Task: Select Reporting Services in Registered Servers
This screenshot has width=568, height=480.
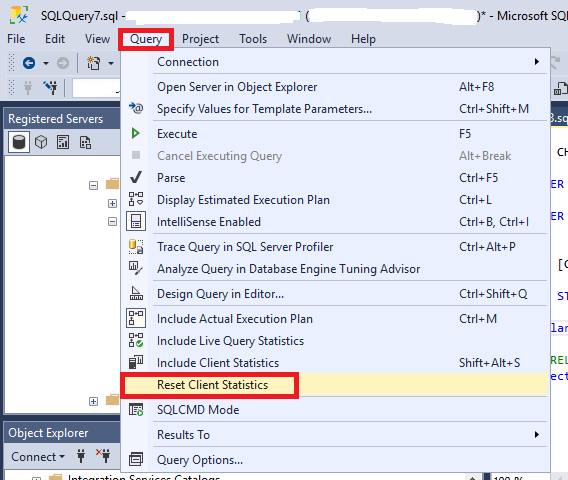Action: tap(63, 142)
